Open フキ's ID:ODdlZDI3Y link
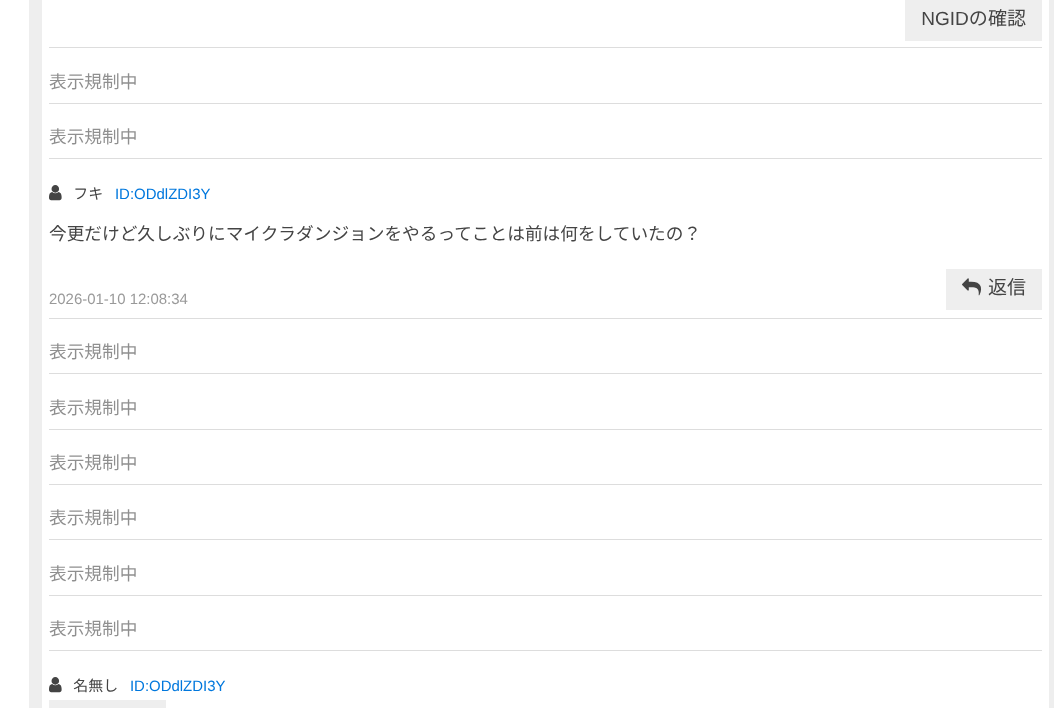Viewport: 1054px width, 708px height. click(162, 194)
